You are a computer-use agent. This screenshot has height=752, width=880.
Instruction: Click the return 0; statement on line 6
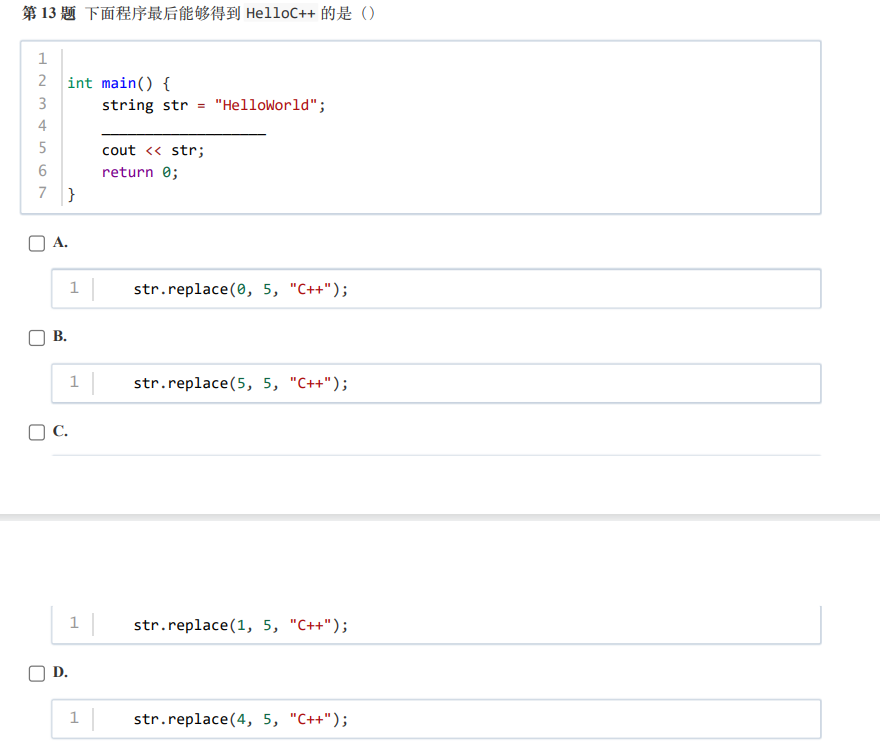pyautogui.click(x=138, y=171)
